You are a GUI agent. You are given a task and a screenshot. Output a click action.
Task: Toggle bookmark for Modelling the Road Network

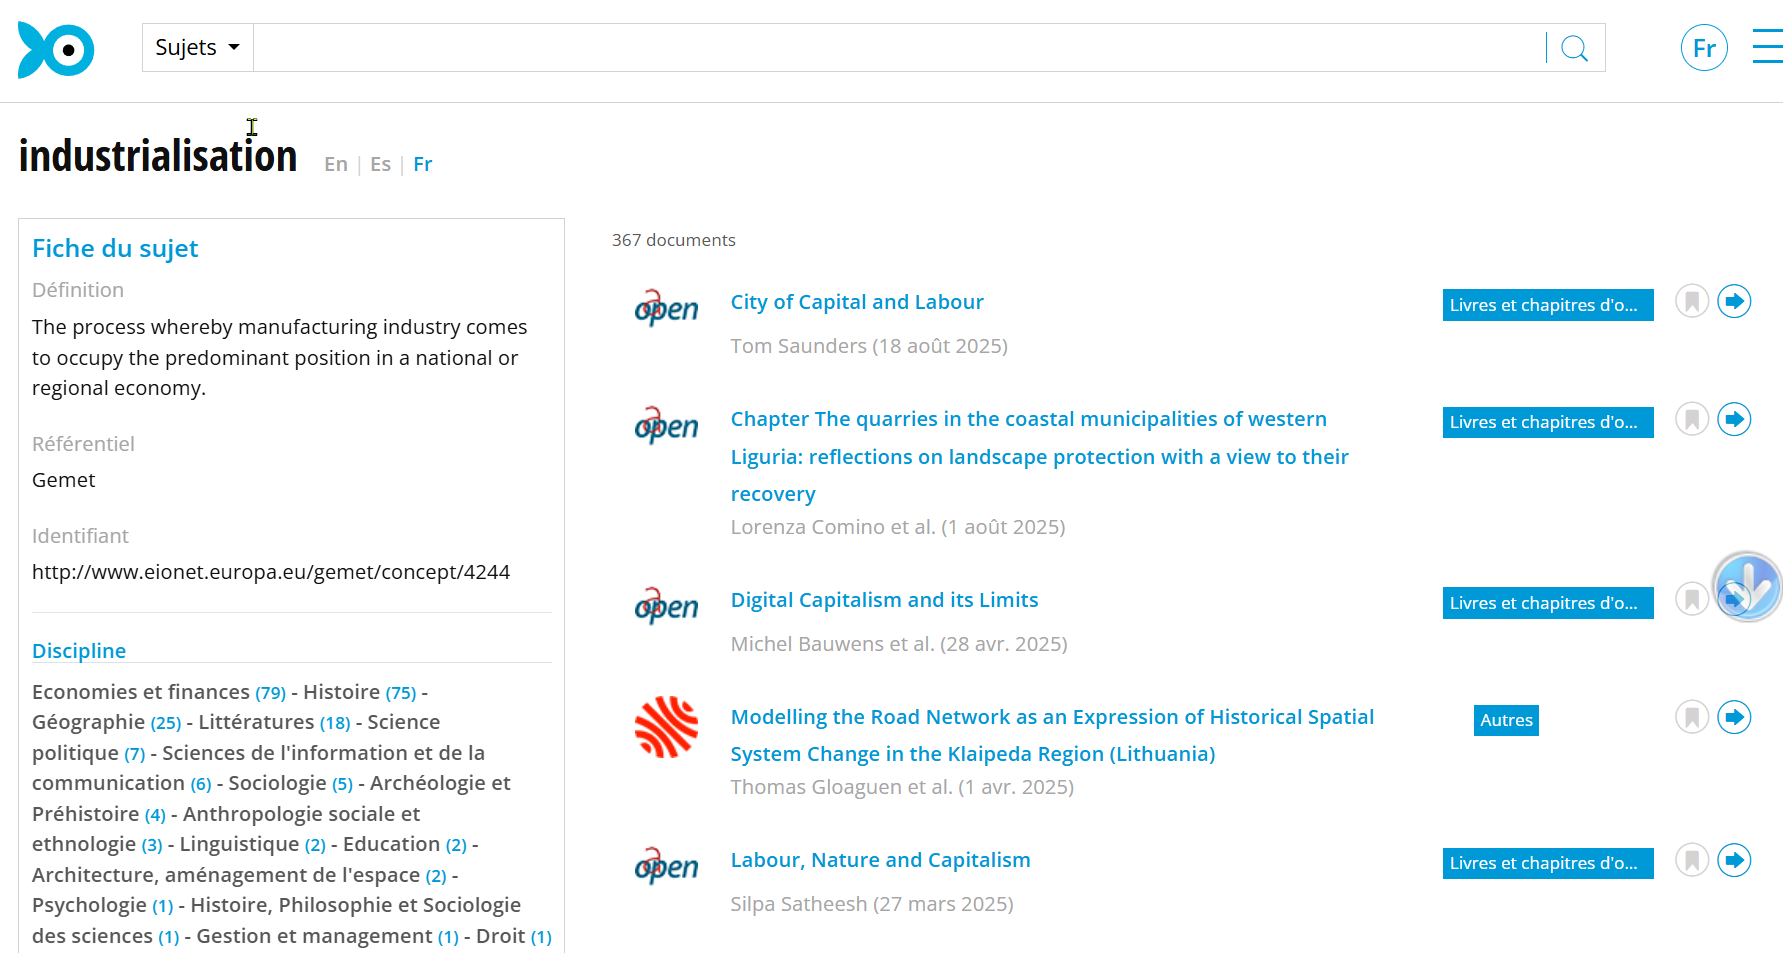tap(1692, 717)
